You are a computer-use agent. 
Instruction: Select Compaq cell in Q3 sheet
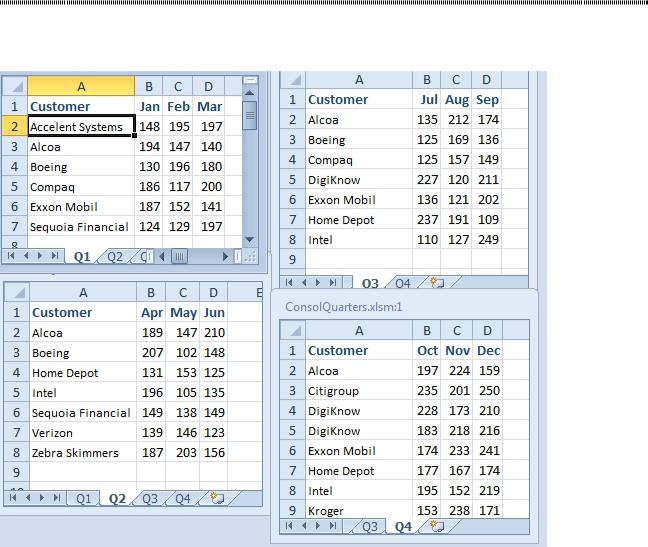[359, 160]
